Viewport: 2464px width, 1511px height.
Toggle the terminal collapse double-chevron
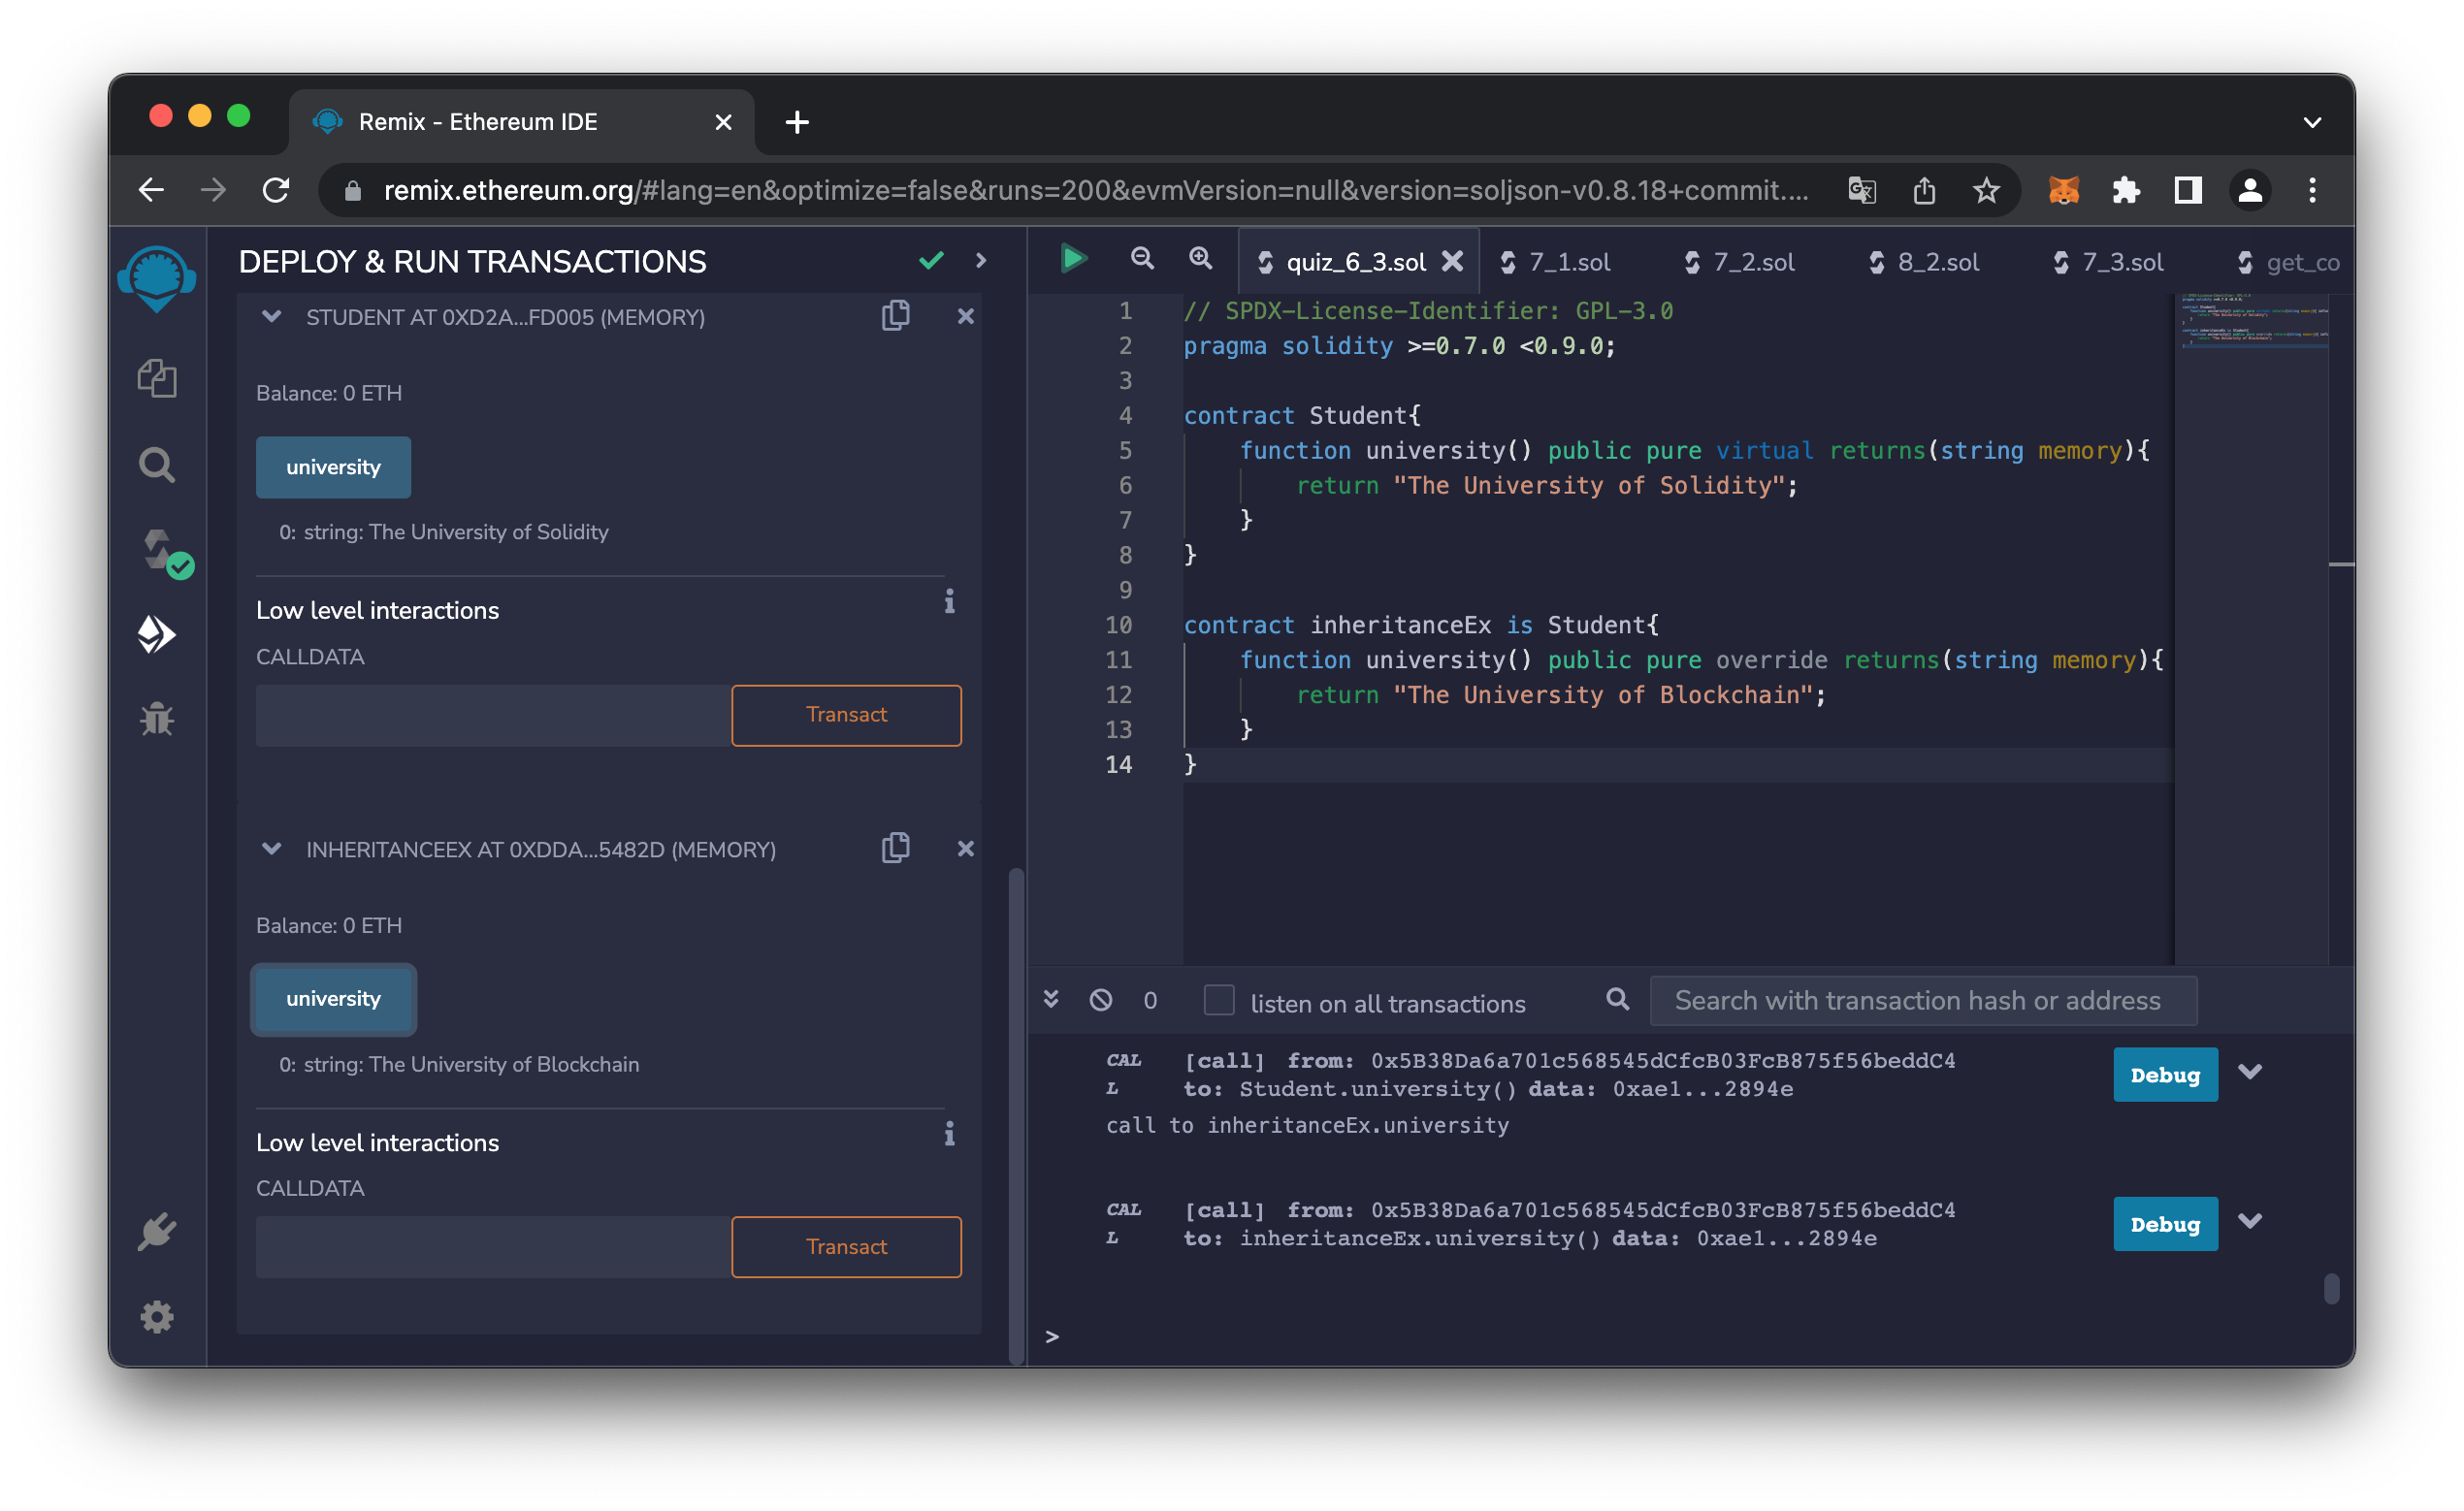click(x=1051, y=1000)
